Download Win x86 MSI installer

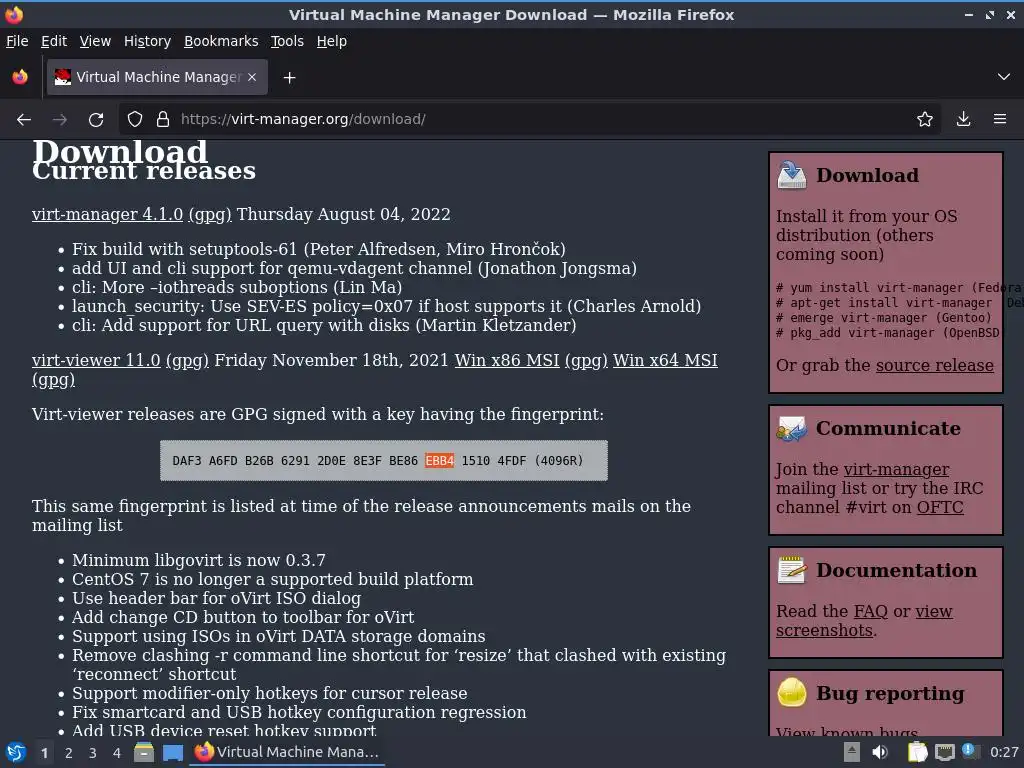[x=507, y=360]
